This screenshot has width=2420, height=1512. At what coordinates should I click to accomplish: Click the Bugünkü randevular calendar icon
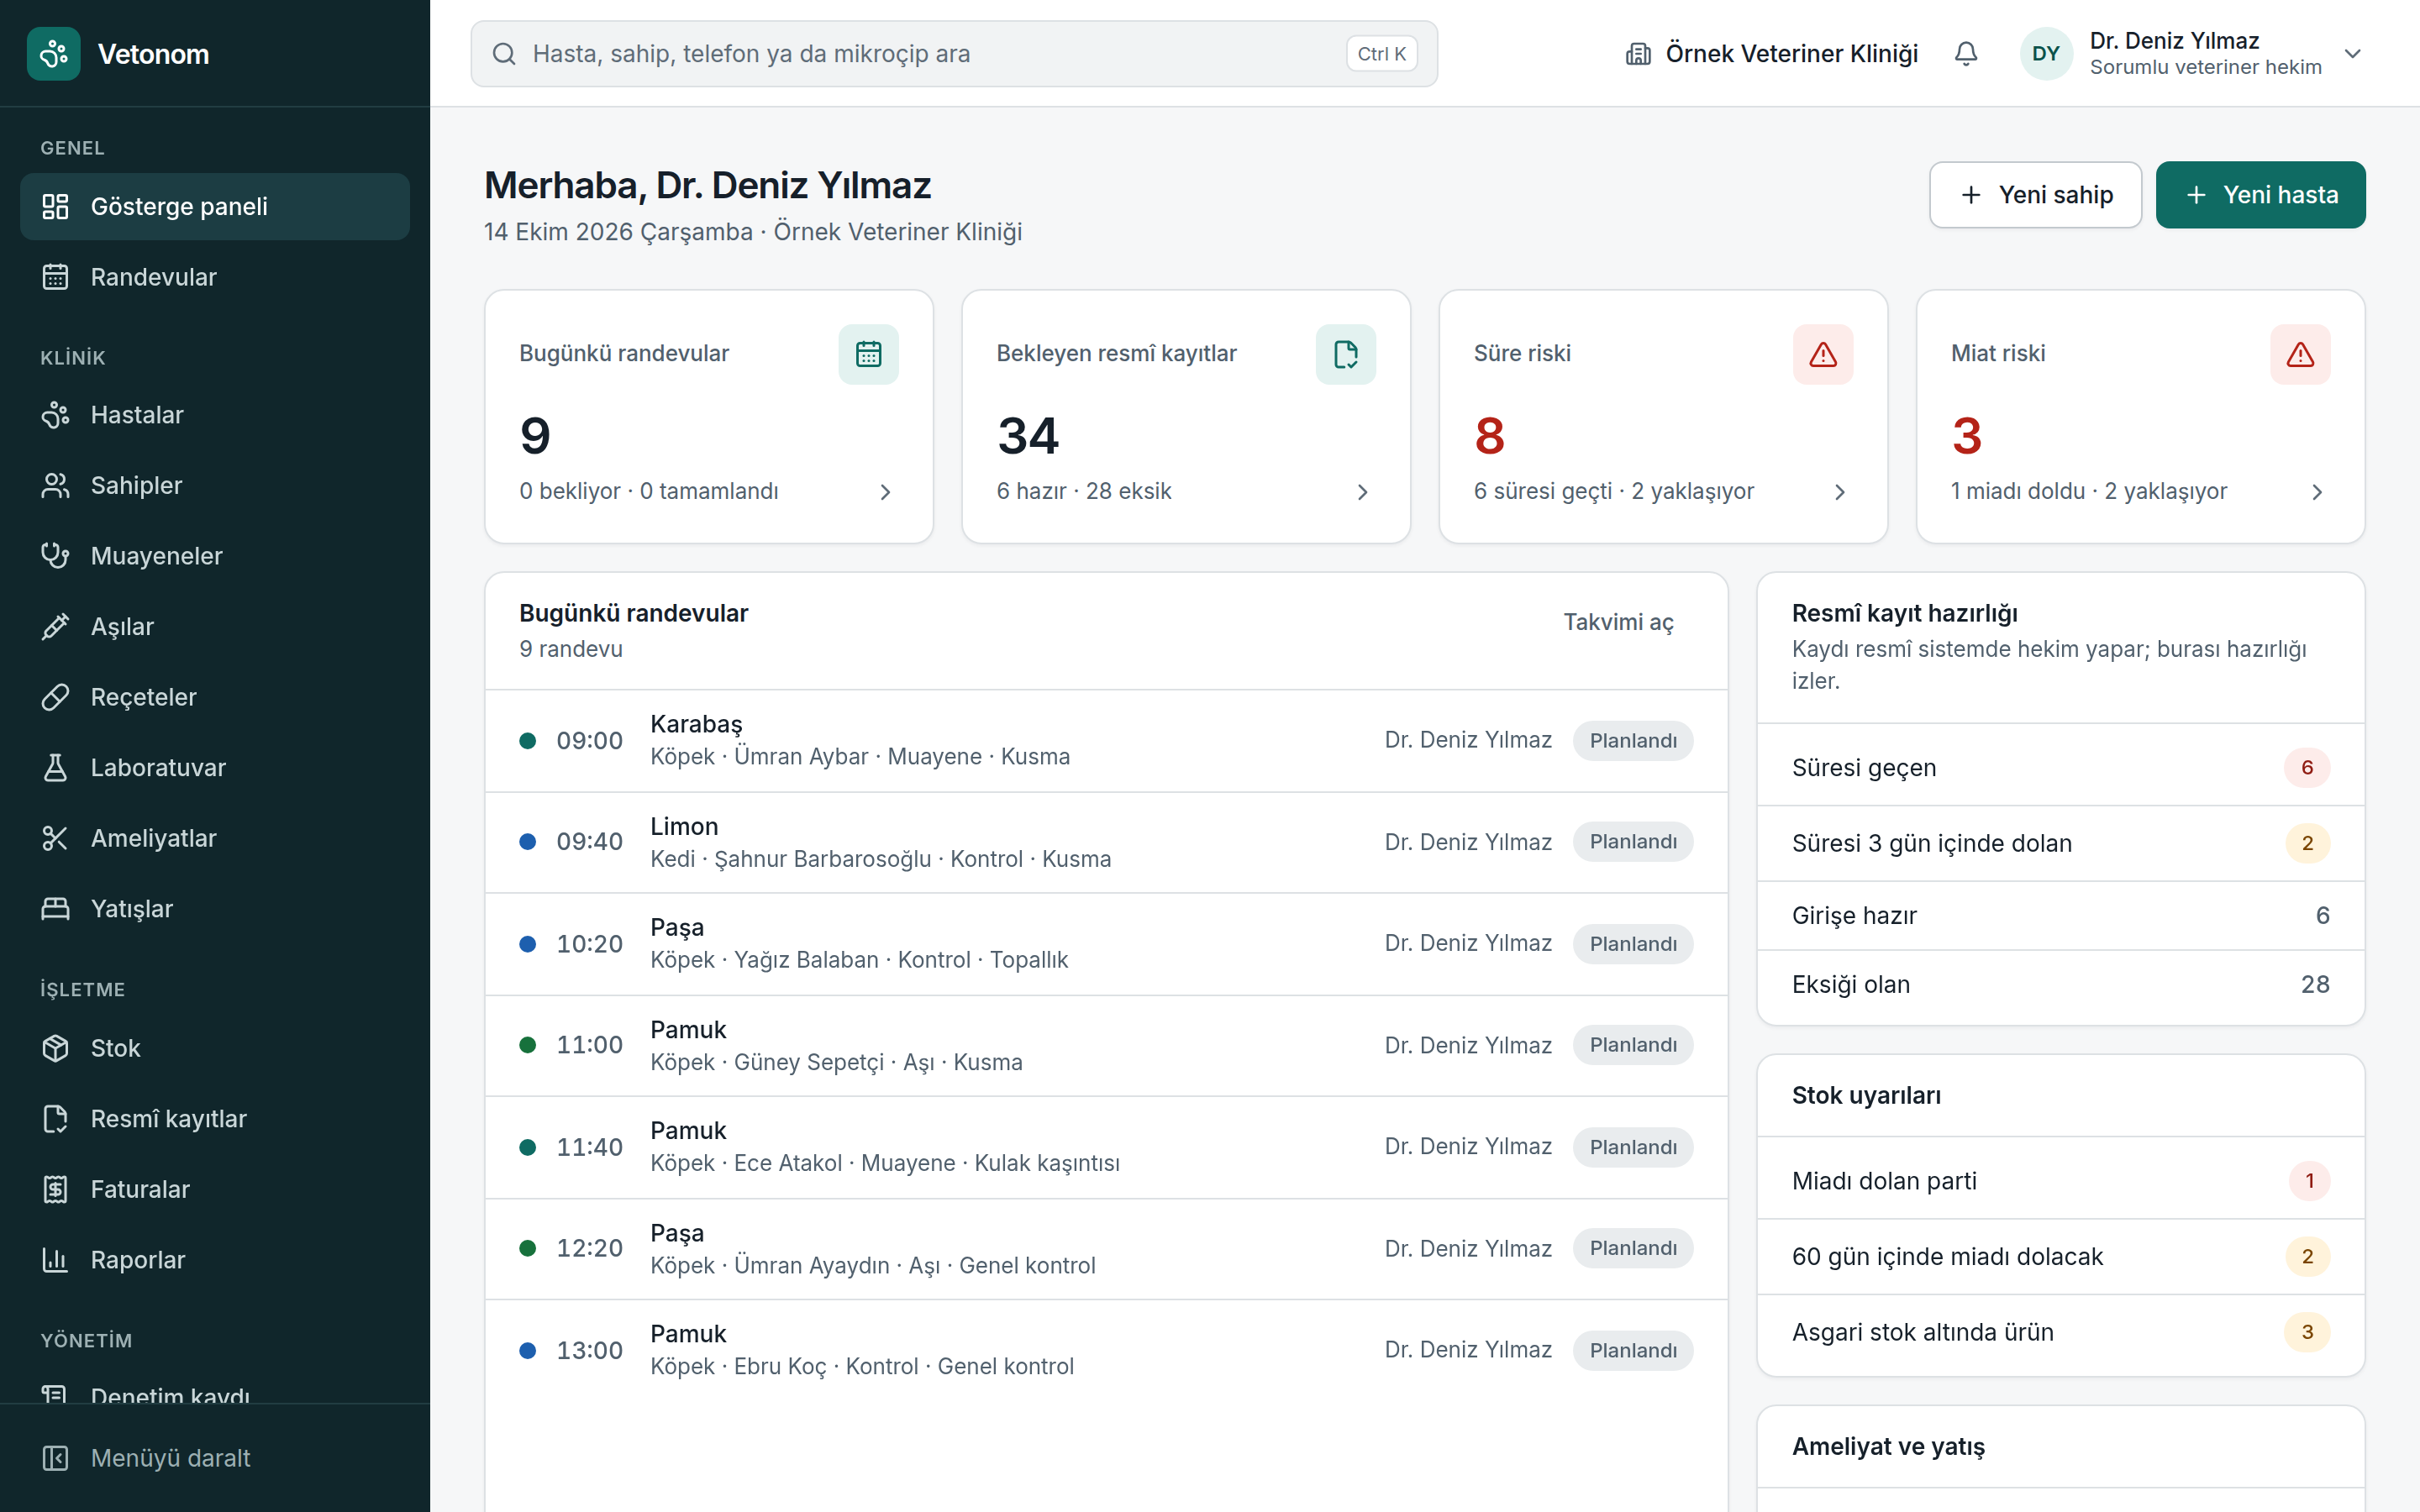(x=868, y=354)
